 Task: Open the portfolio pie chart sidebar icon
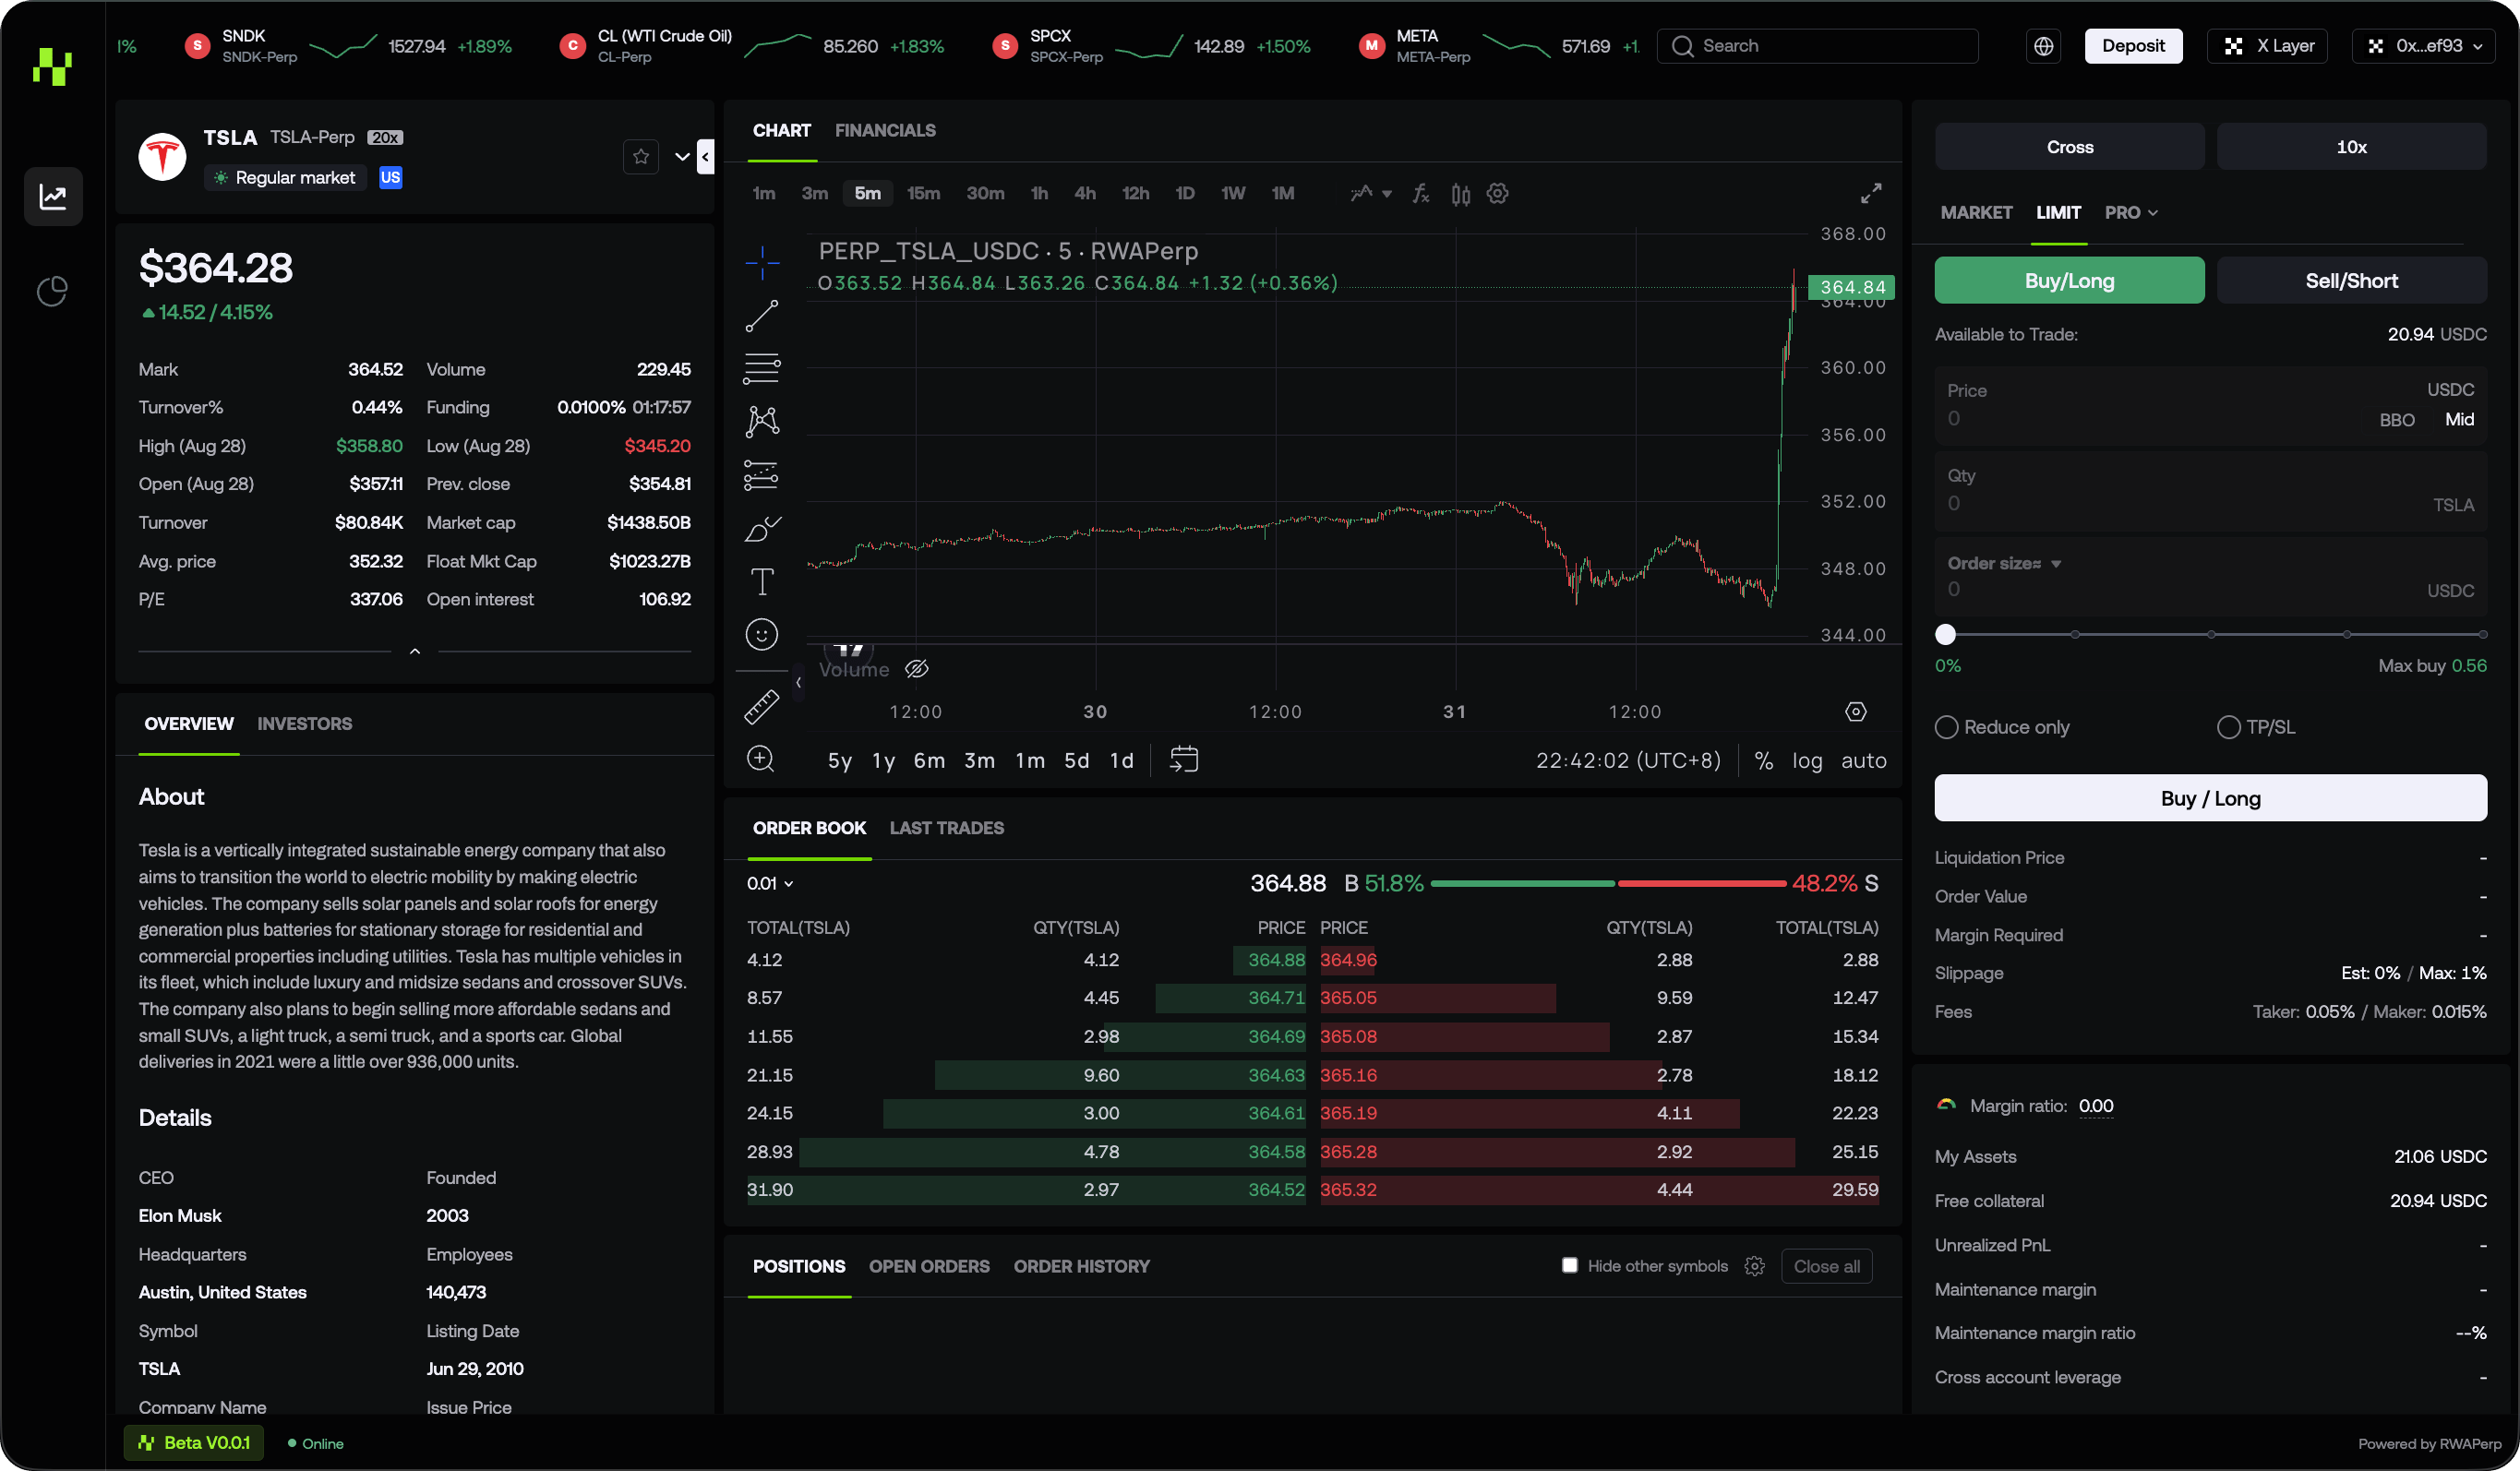pyautogui.click(x=53, y=292)
